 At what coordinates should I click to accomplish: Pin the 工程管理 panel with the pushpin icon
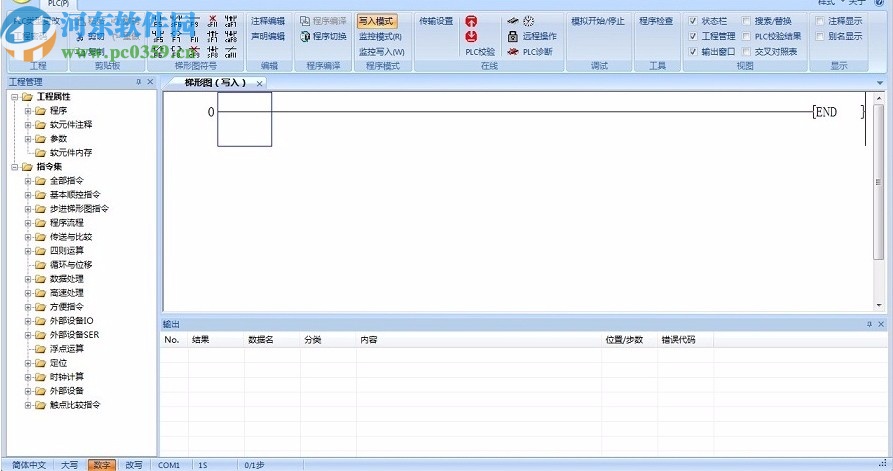tap(138, 82)
